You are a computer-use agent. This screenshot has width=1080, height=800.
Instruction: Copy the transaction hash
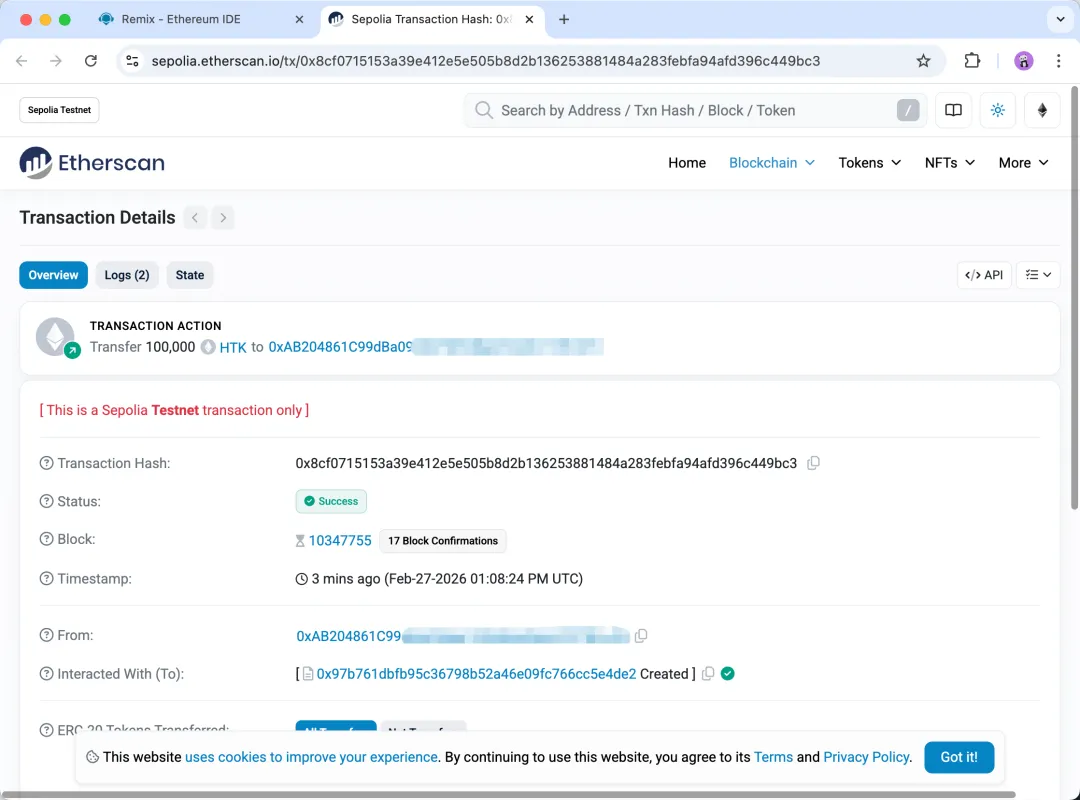point(813,463)
